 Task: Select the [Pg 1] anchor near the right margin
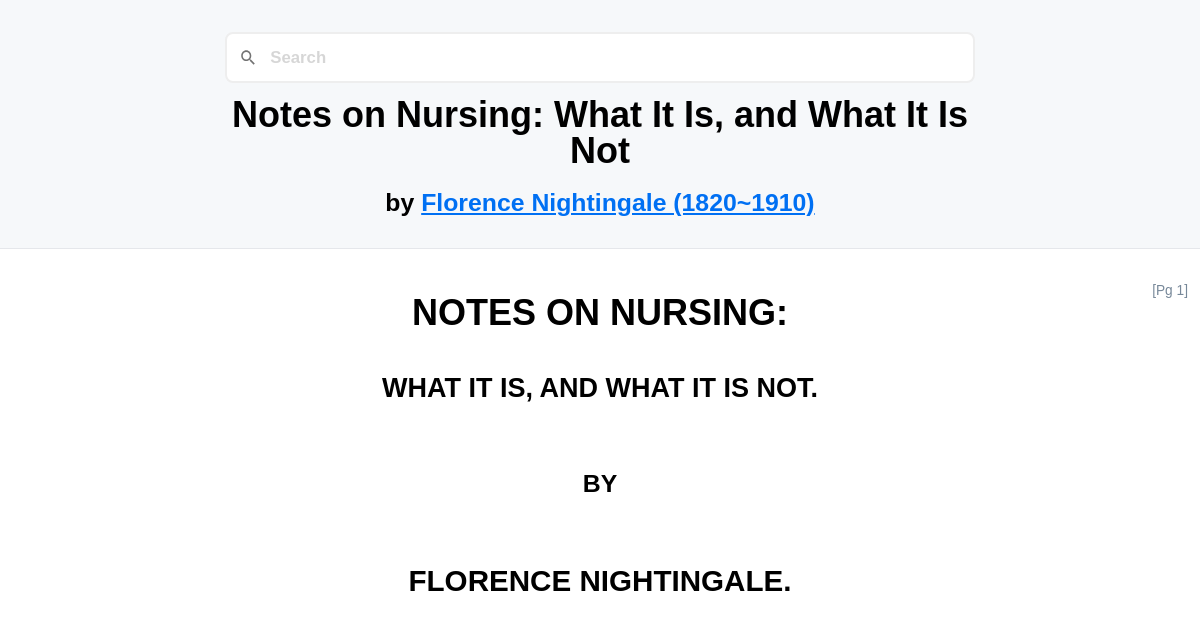[1170, 290]
